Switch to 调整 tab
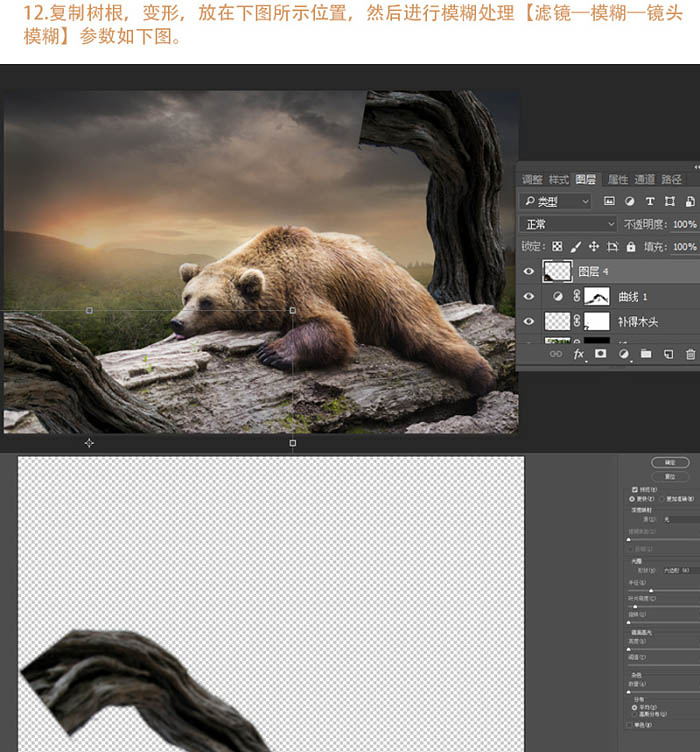Viewport: 700px width, 752px height. pyautogui.click(x=532, y=179)
